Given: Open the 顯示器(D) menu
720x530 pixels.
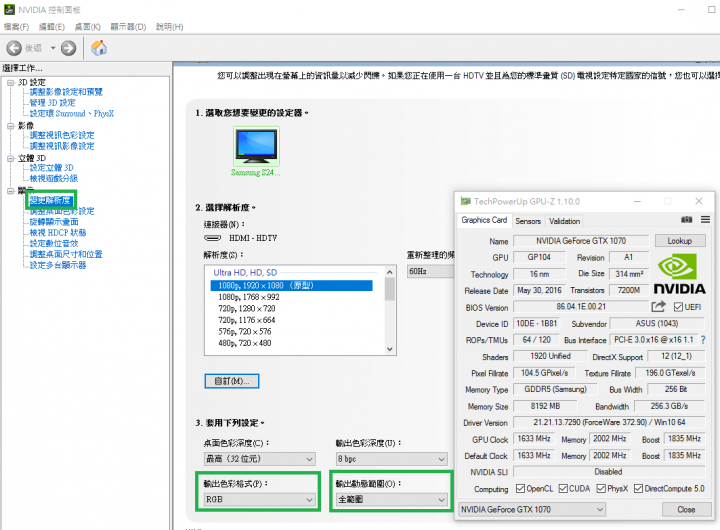Looking at the screenshot, I should pyautogui.click(x=128, y=27).
